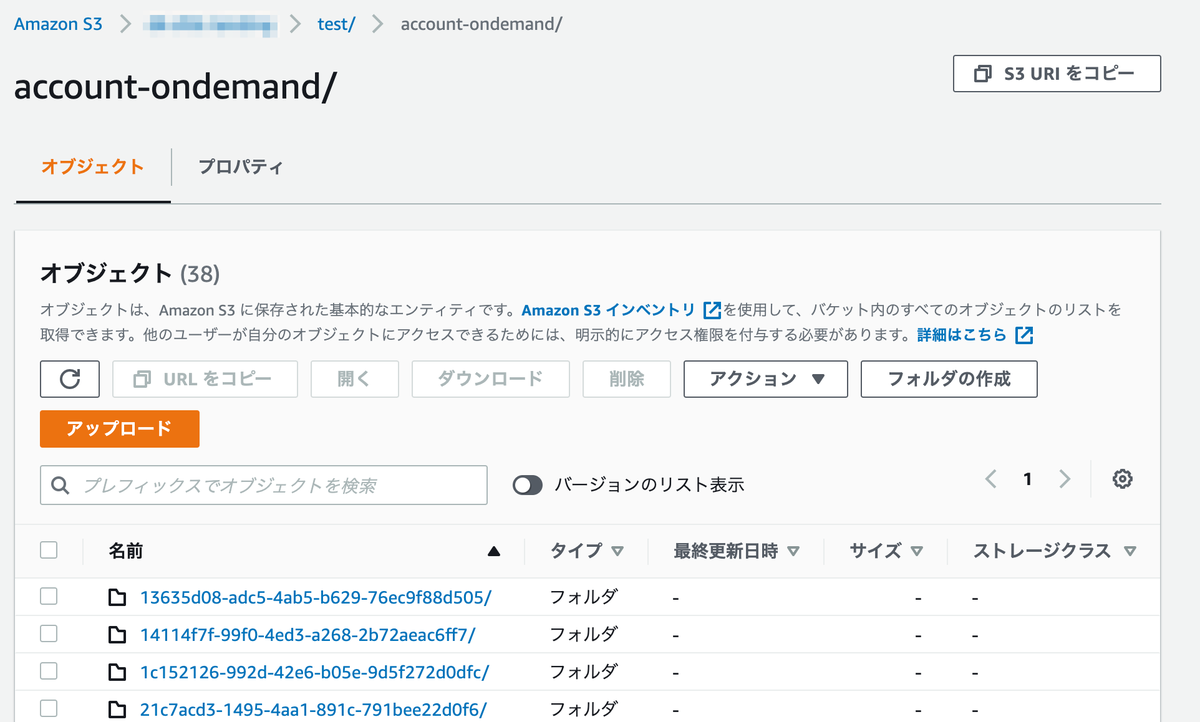
Task: Open folder 21c7acd3-1495-4aa1-891c-791bee22d0f6/
Action: click(x=314, y=709)
